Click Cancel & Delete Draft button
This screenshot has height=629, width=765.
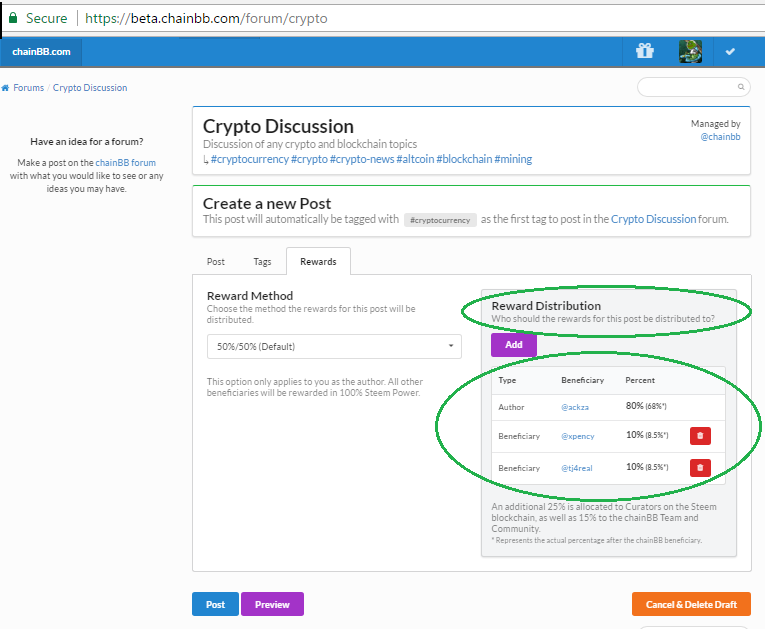(691, 604)
